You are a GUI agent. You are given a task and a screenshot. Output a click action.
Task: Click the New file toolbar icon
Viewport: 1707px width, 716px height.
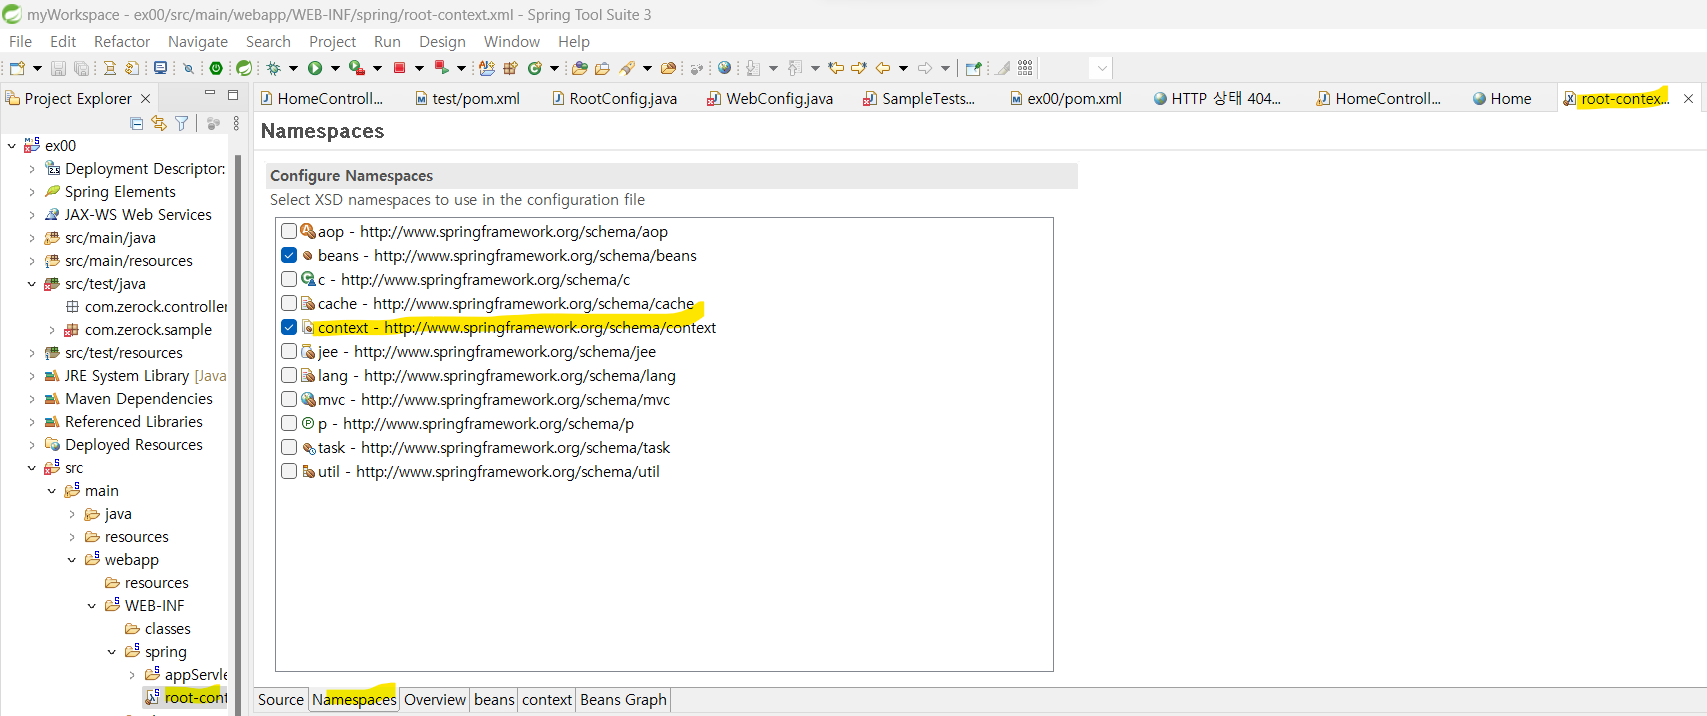[x=17, y=68]
